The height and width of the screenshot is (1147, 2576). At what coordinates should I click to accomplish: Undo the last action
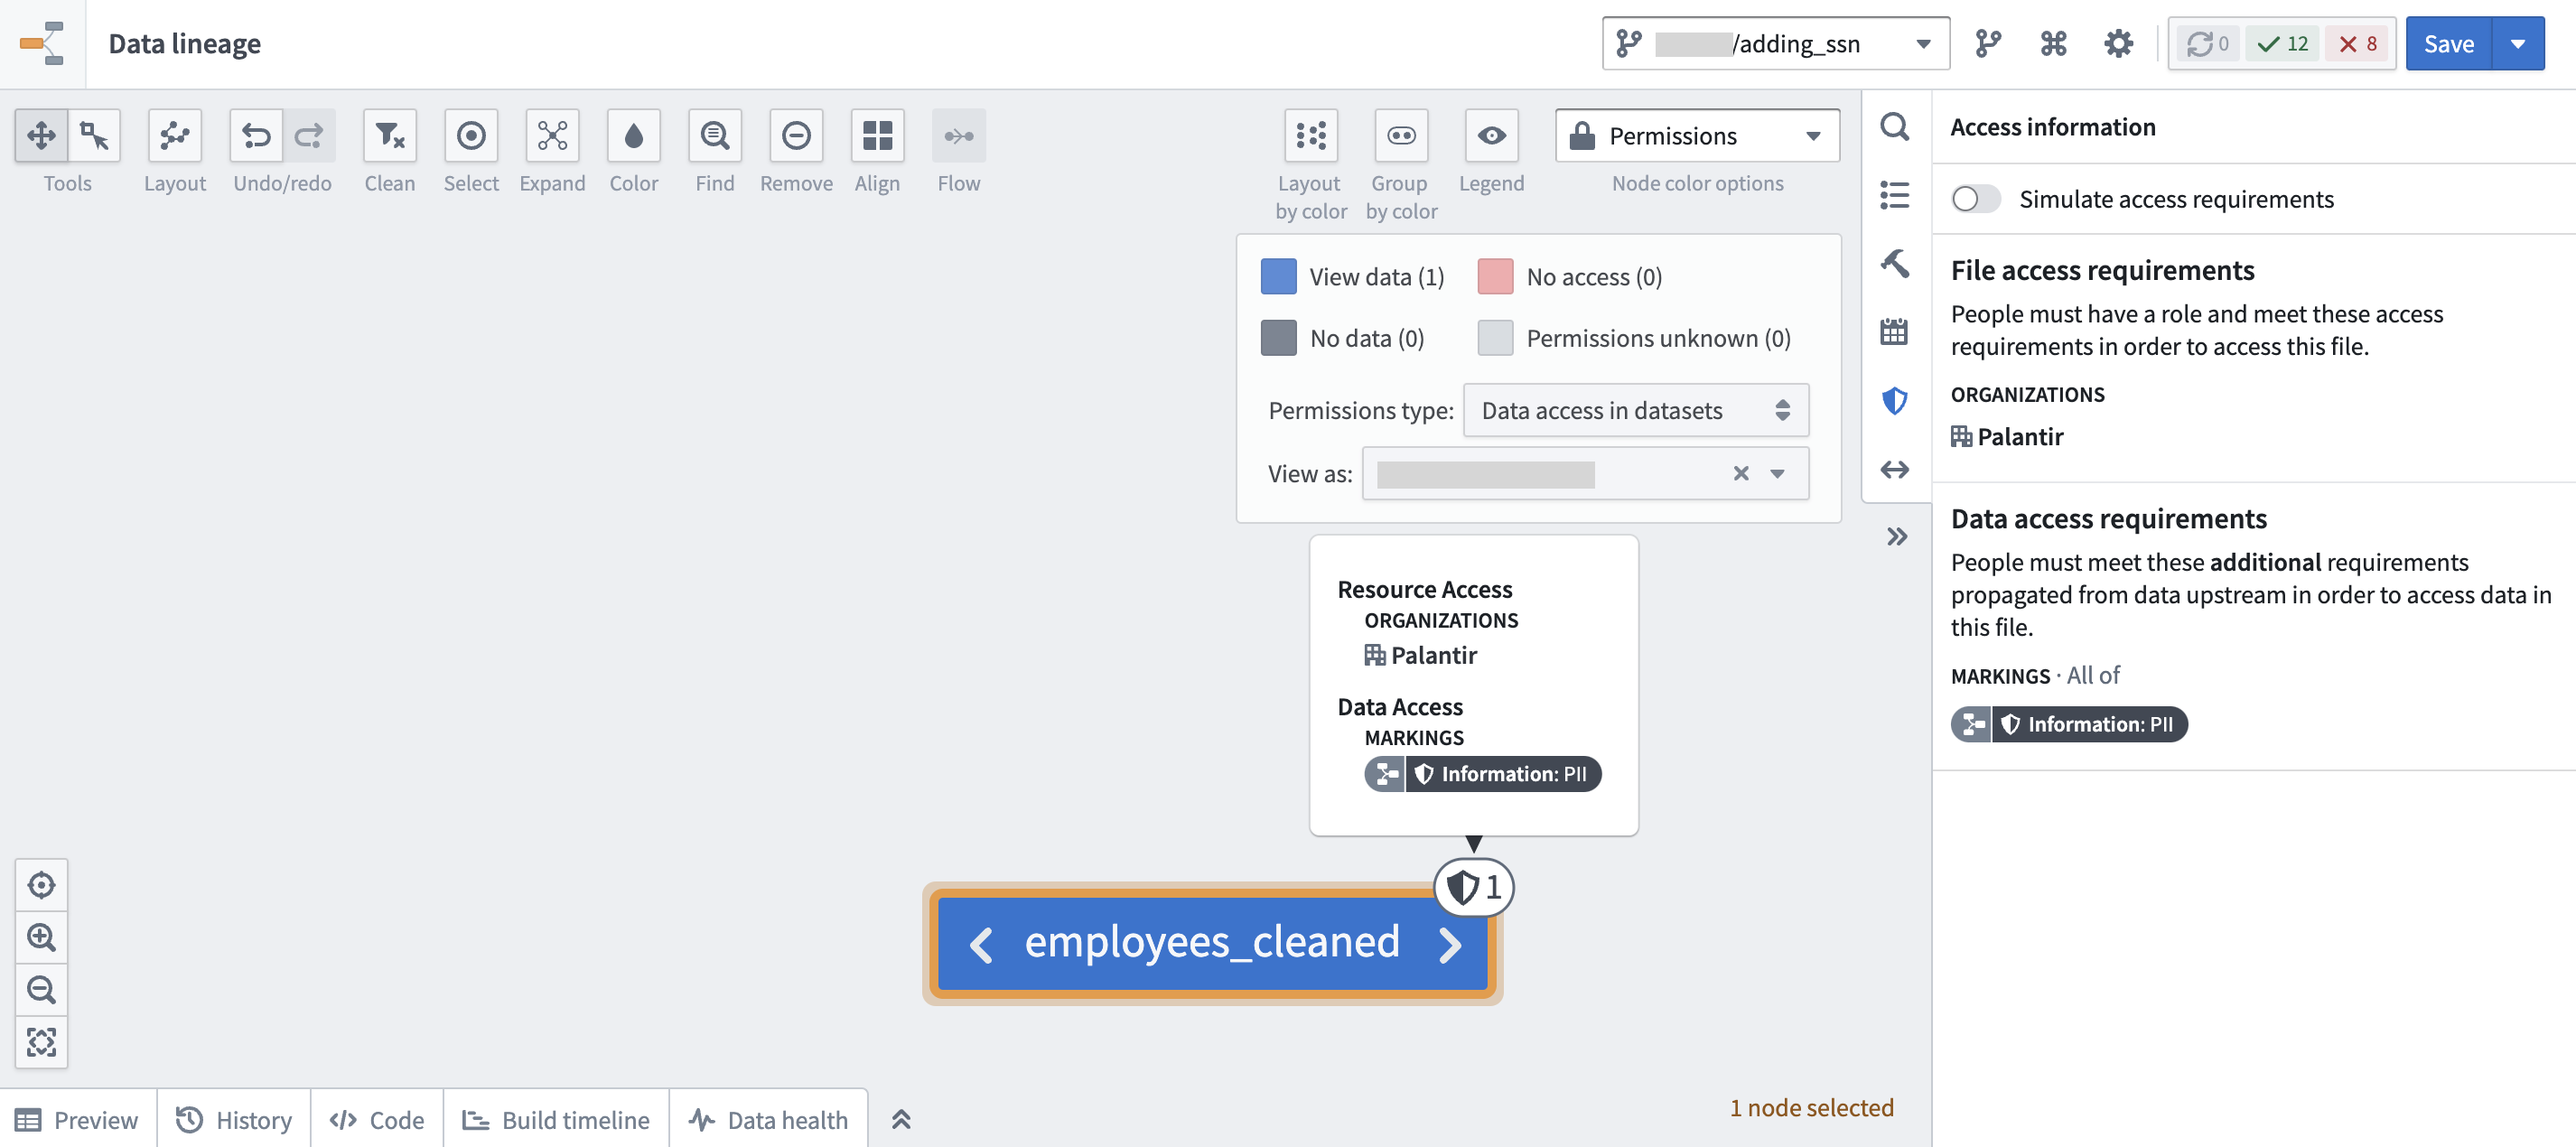coord(256,135)
